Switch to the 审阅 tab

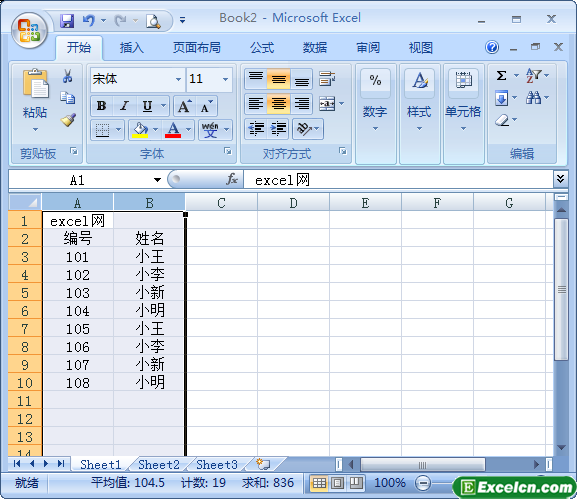[x=368, y=47]
